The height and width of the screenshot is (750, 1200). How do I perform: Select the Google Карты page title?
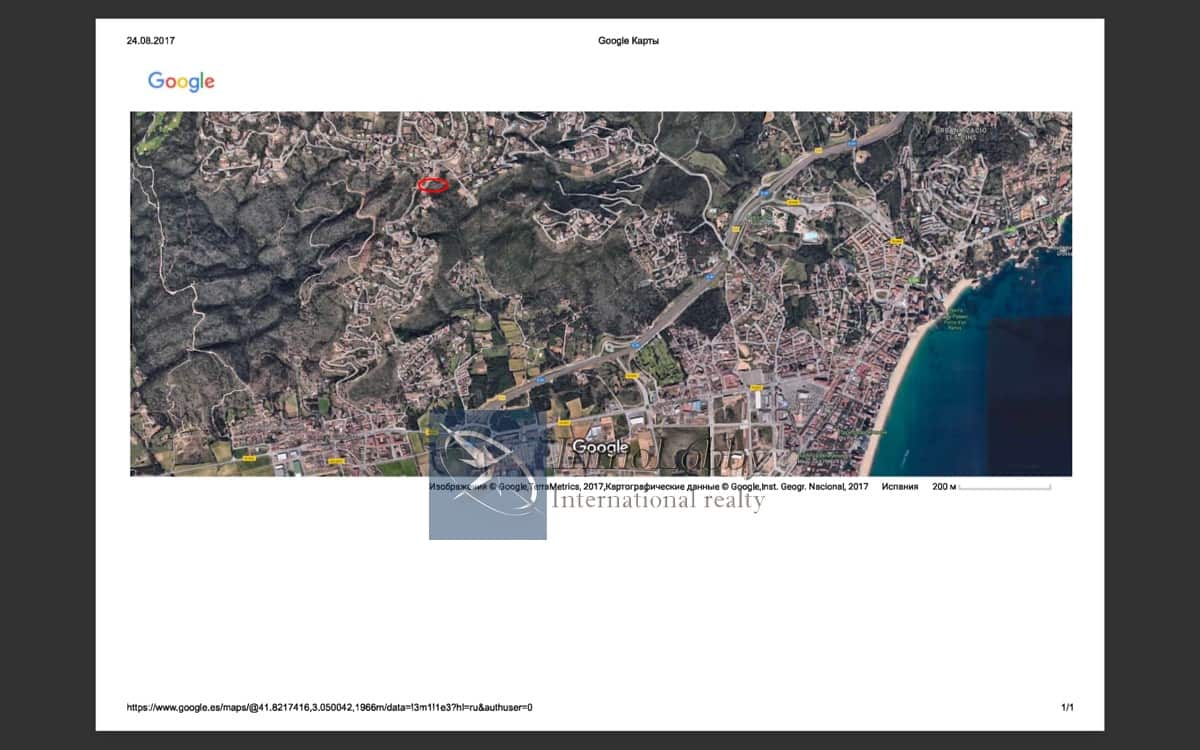pyautogui.click(x=628, y=41)
